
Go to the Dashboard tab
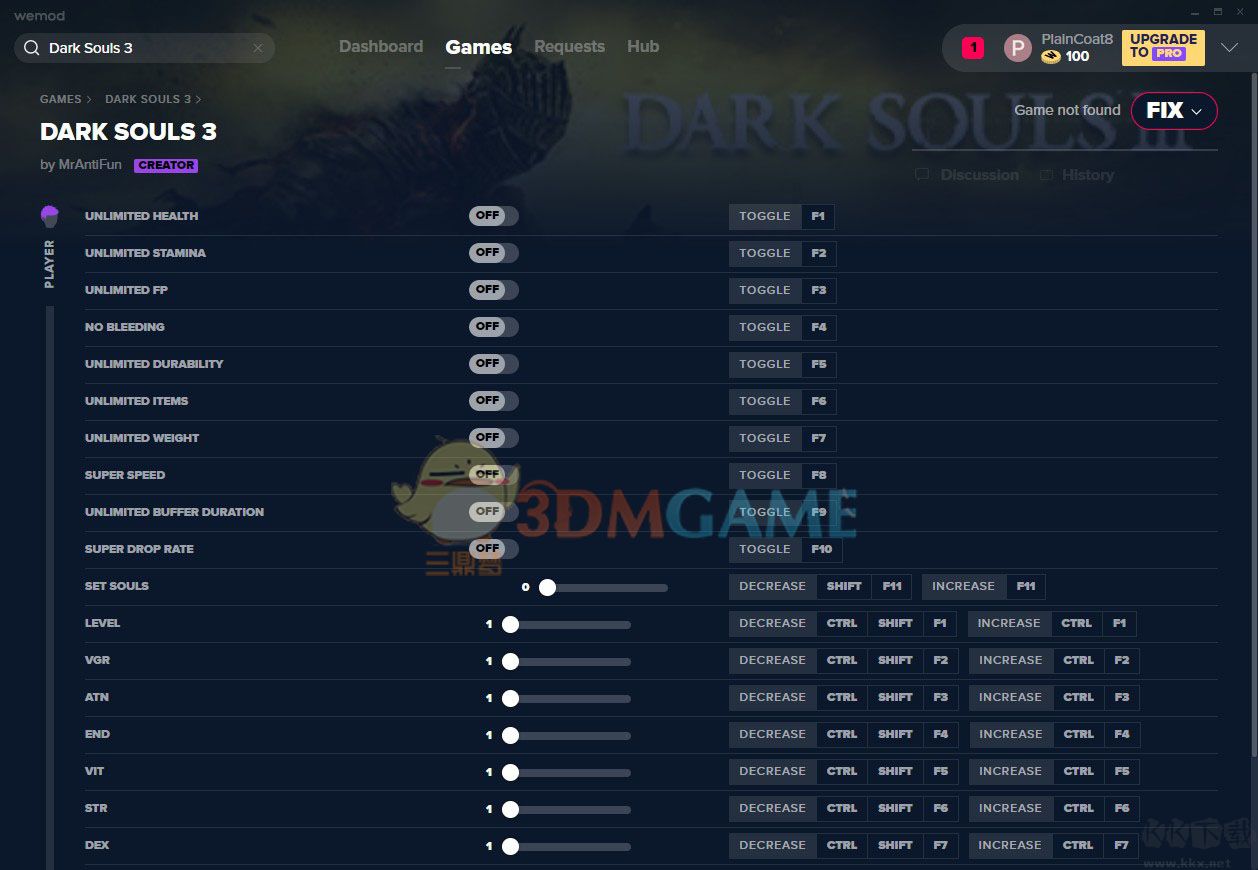[x=381, y=47]
